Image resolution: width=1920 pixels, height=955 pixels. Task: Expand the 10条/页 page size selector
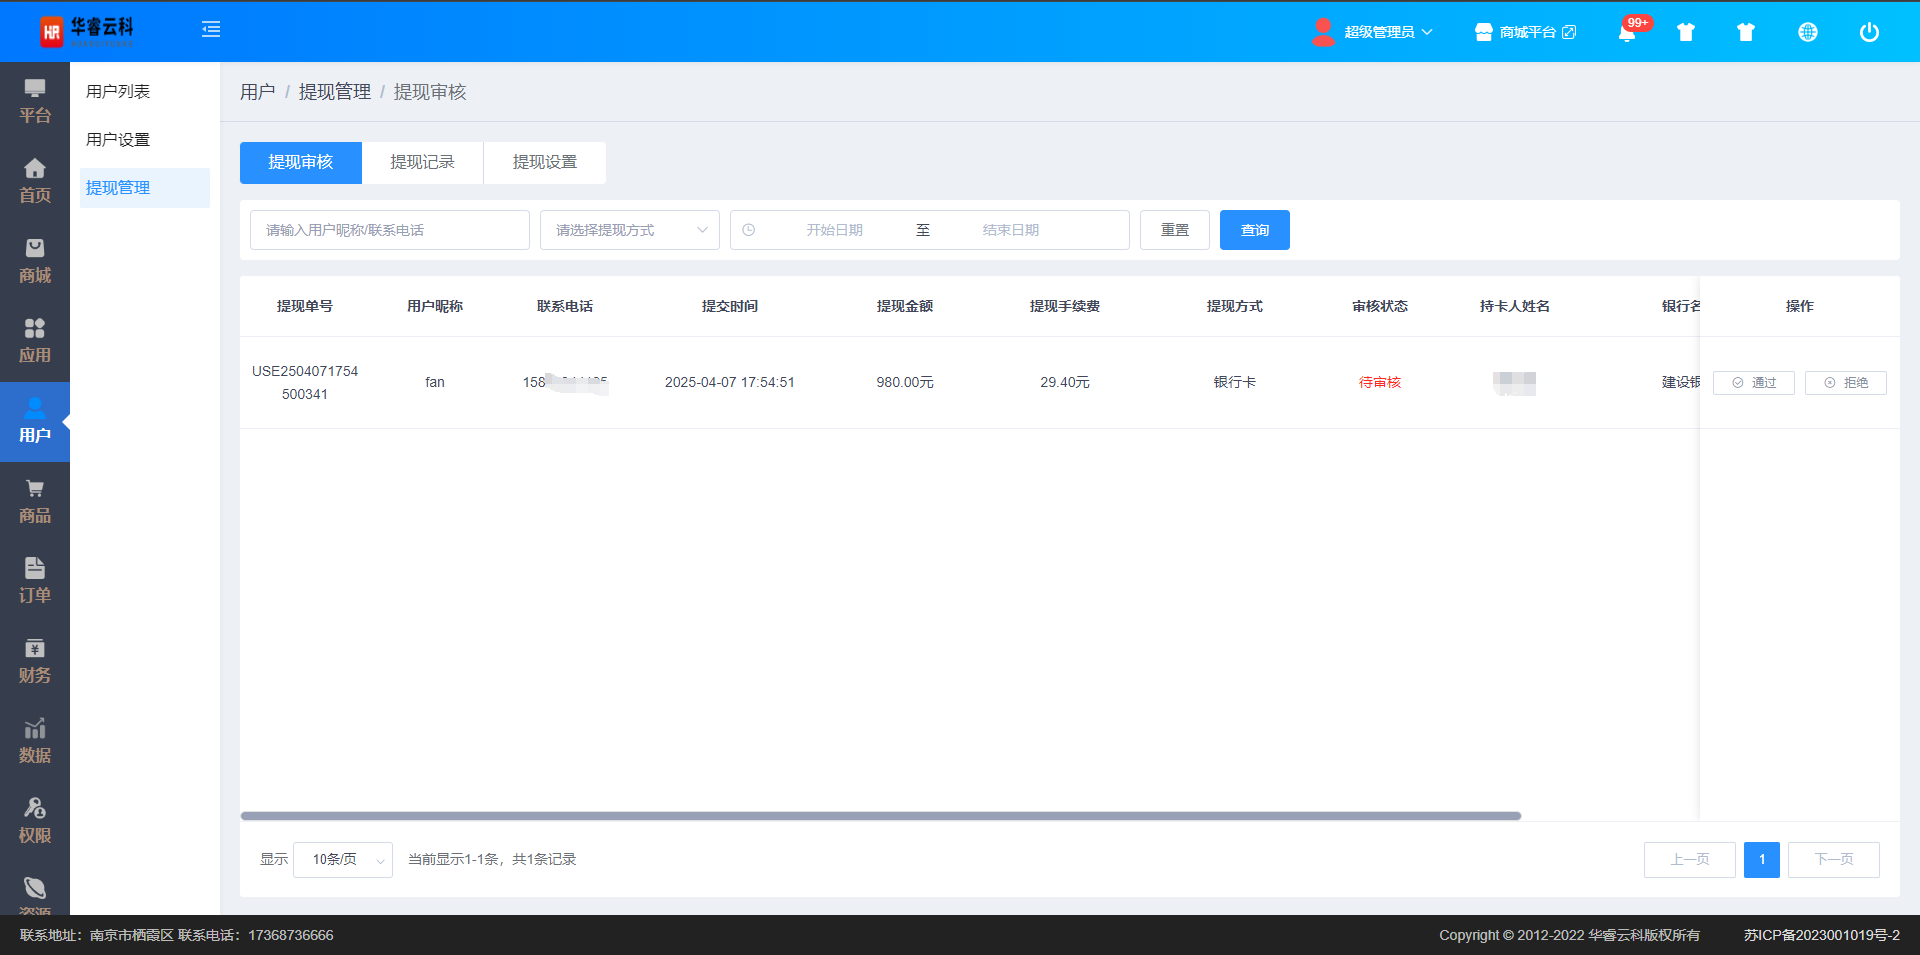coord(343,860)
